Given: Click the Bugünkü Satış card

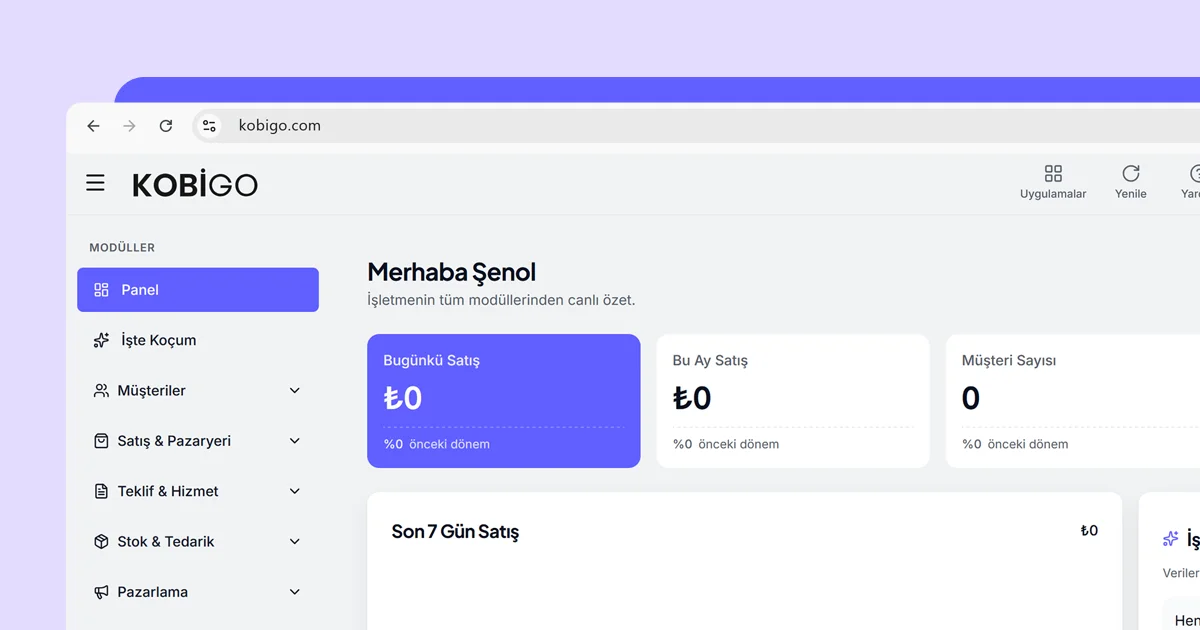Looking at the screenshot, I should [x=504, y=401].
